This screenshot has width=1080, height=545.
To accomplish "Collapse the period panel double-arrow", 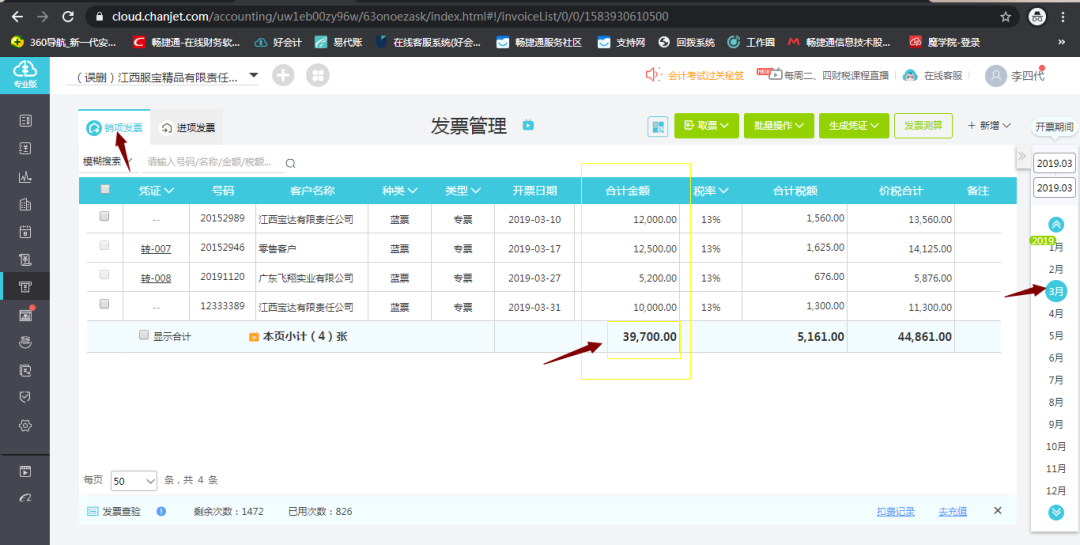I will pyautogui.click(x=1022, y=156).
